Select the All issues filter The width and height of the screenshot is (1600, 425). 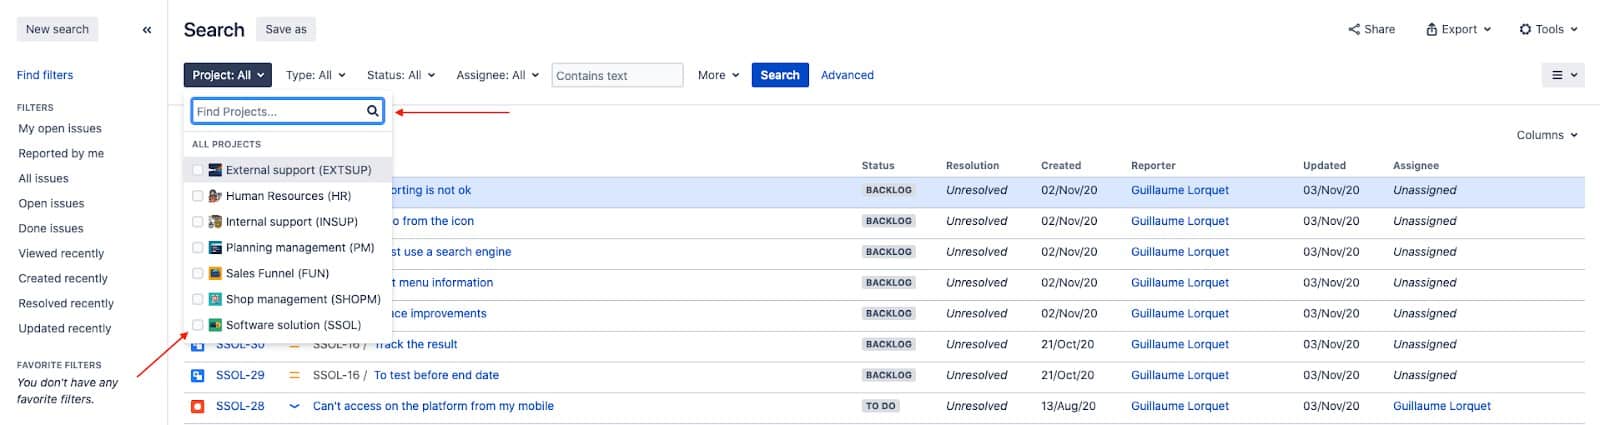point(44,178)
